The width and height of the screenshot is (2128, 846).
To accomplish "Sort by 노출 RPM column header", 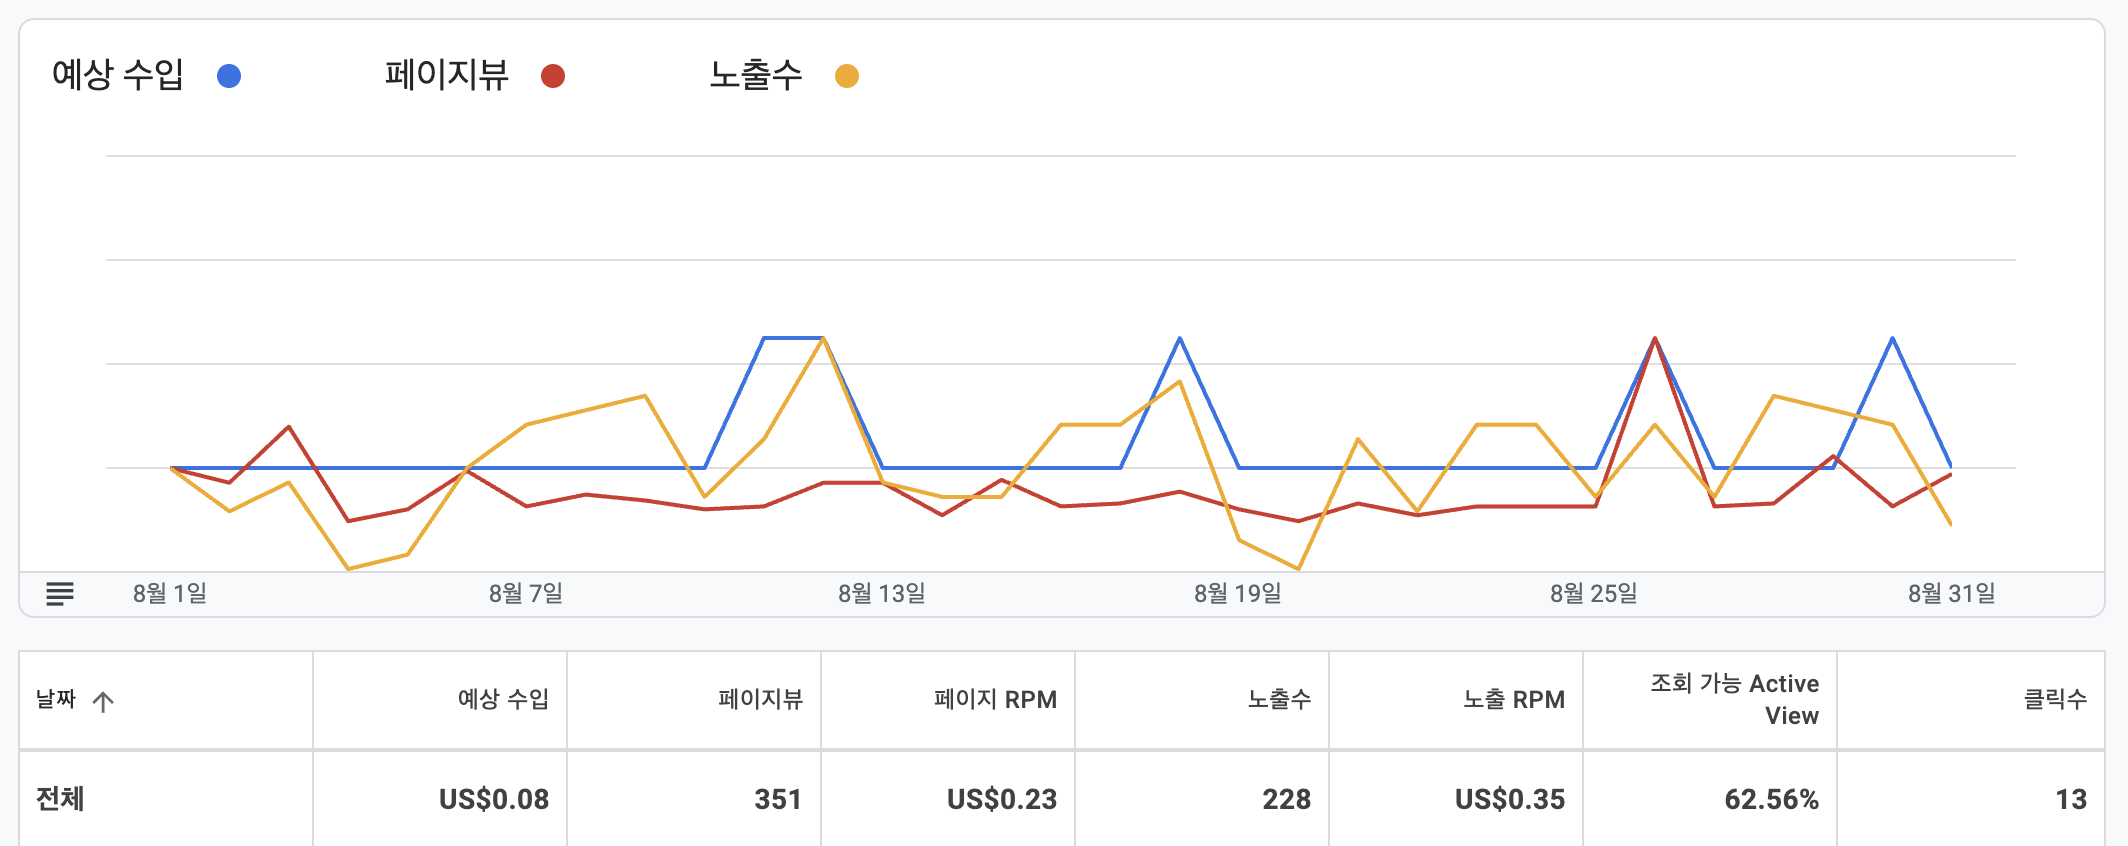I will (1514, 700).
